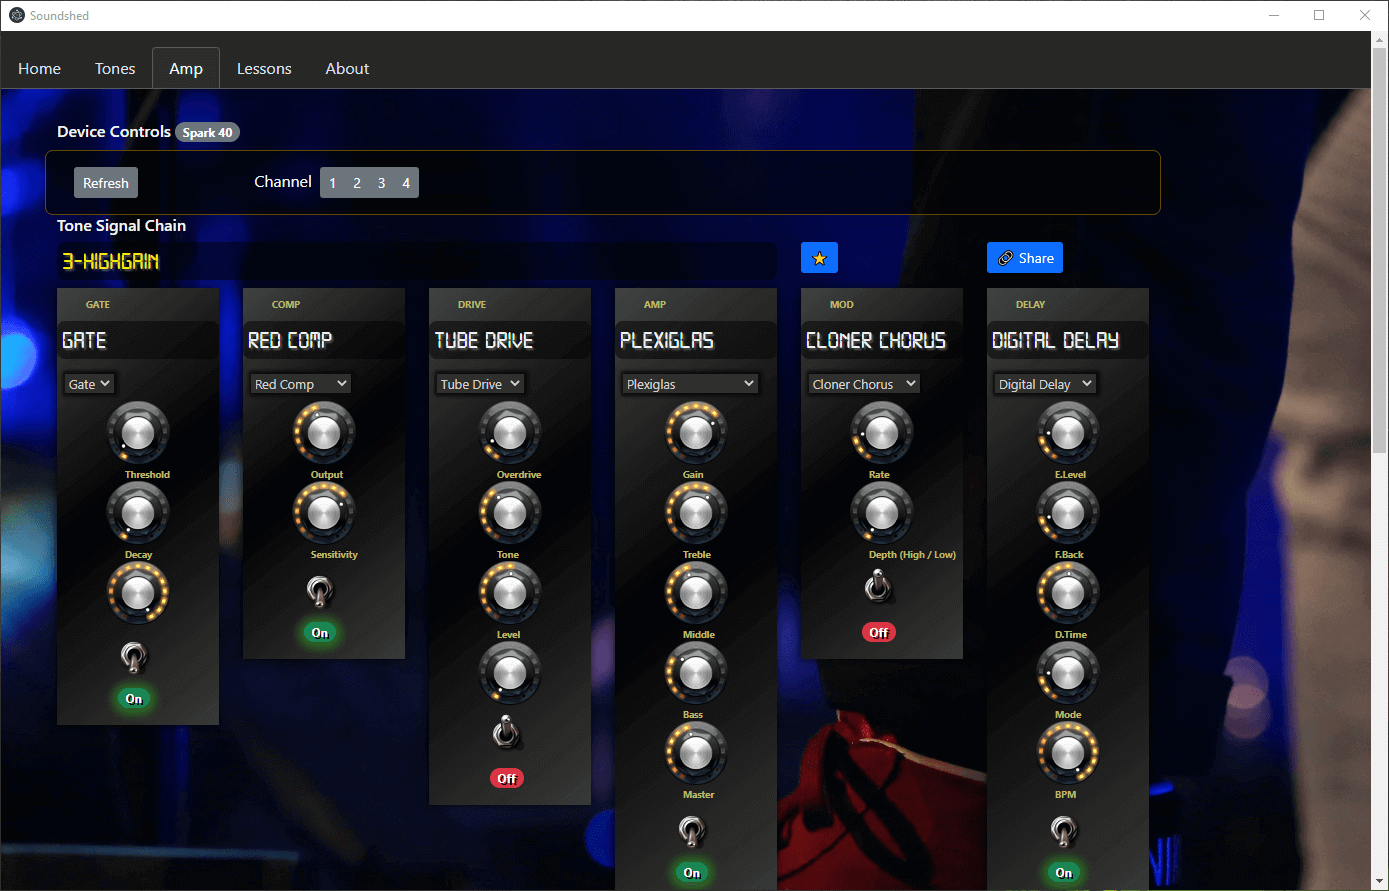Select channel 3

[x=381, y=183]
